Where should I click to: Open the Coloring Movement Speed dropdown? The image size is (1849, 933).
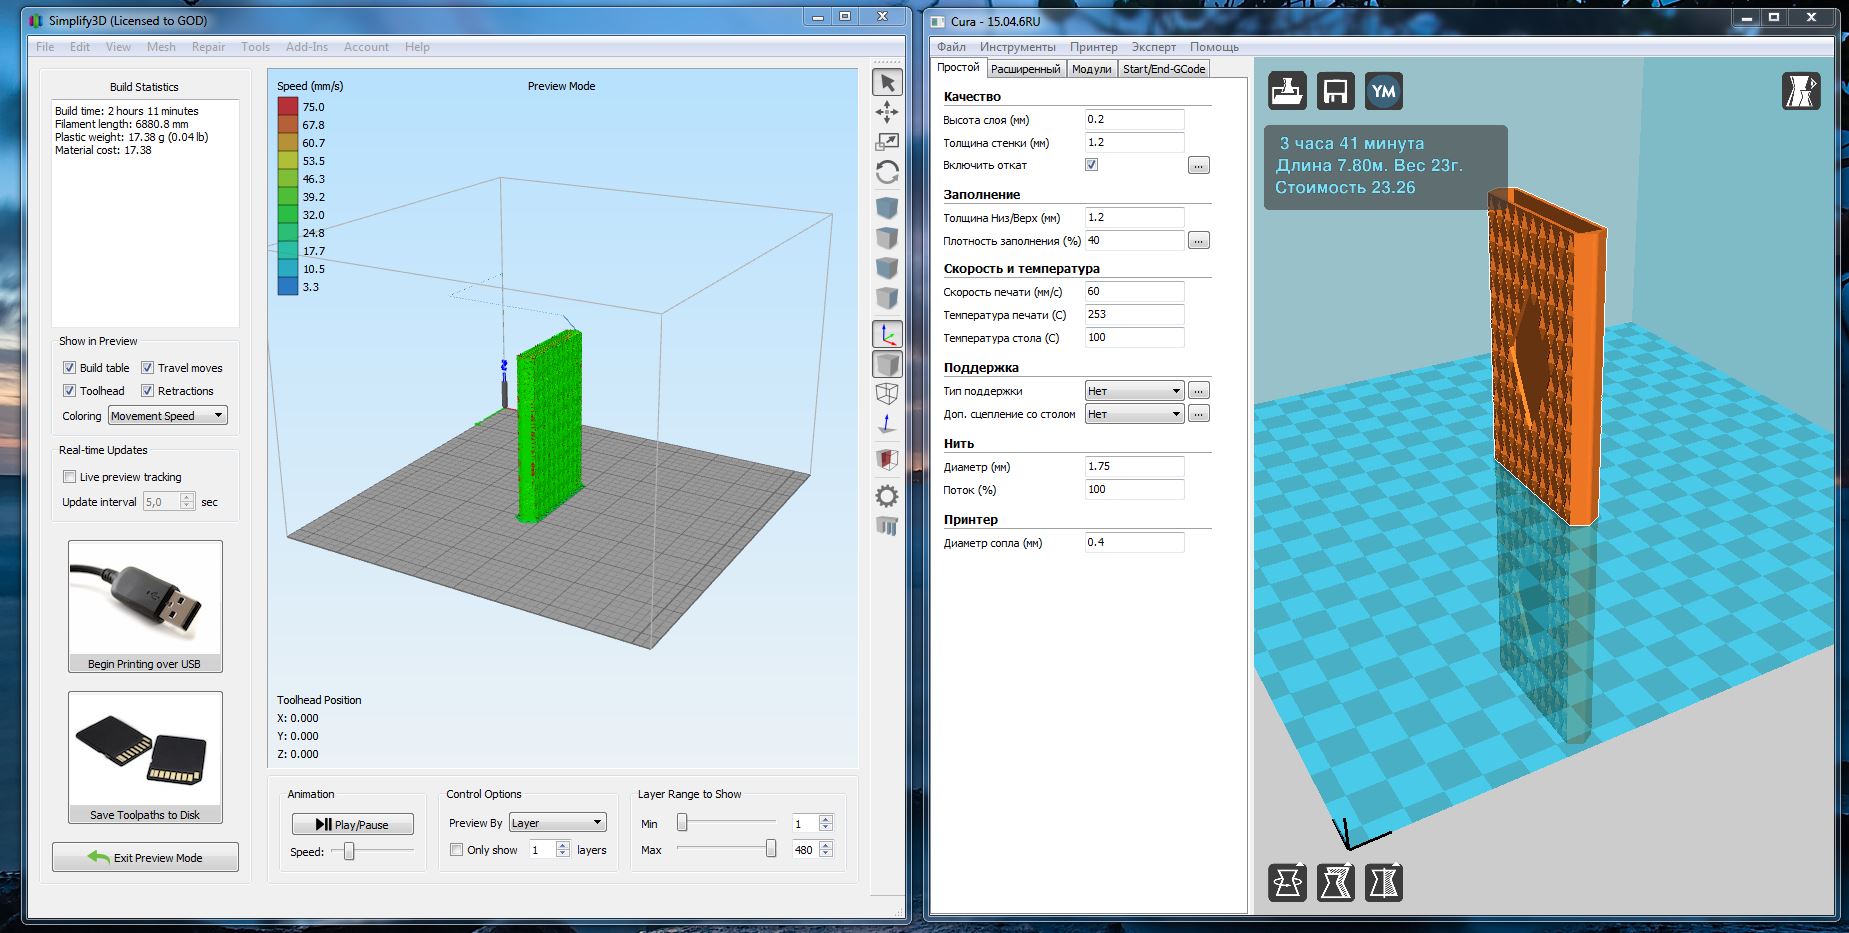click(168, 416)
